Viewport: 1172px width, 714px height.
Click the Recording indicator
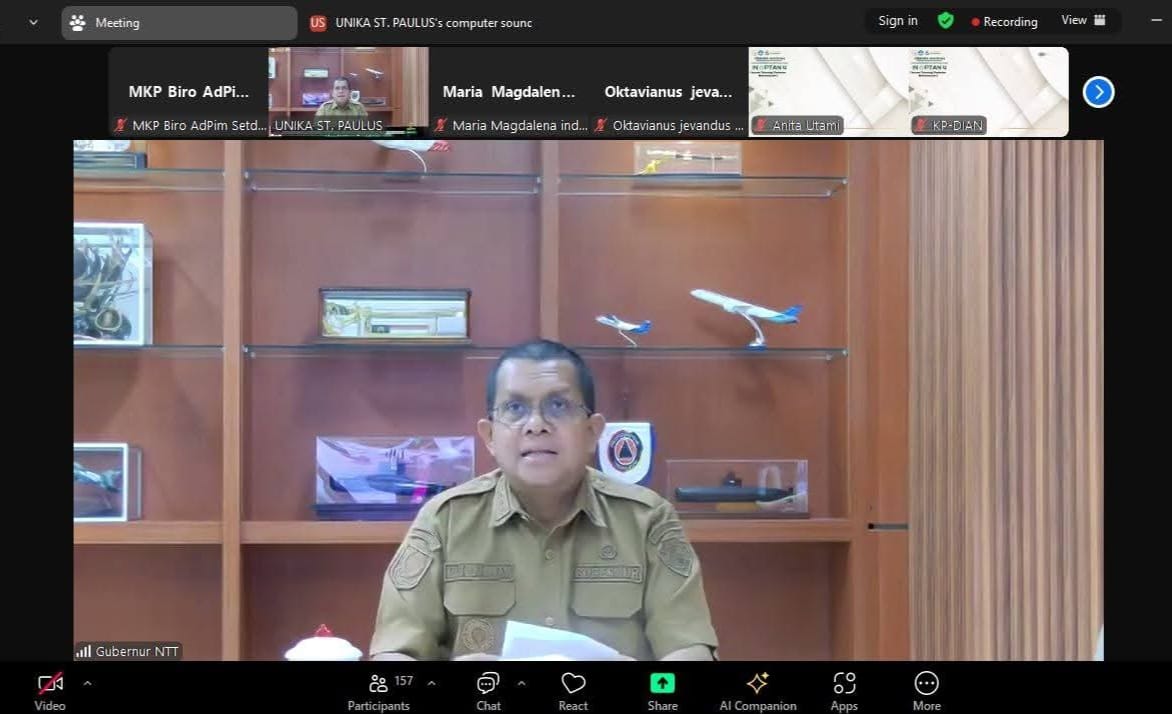pyautogui.click(x=1004, y=22)
